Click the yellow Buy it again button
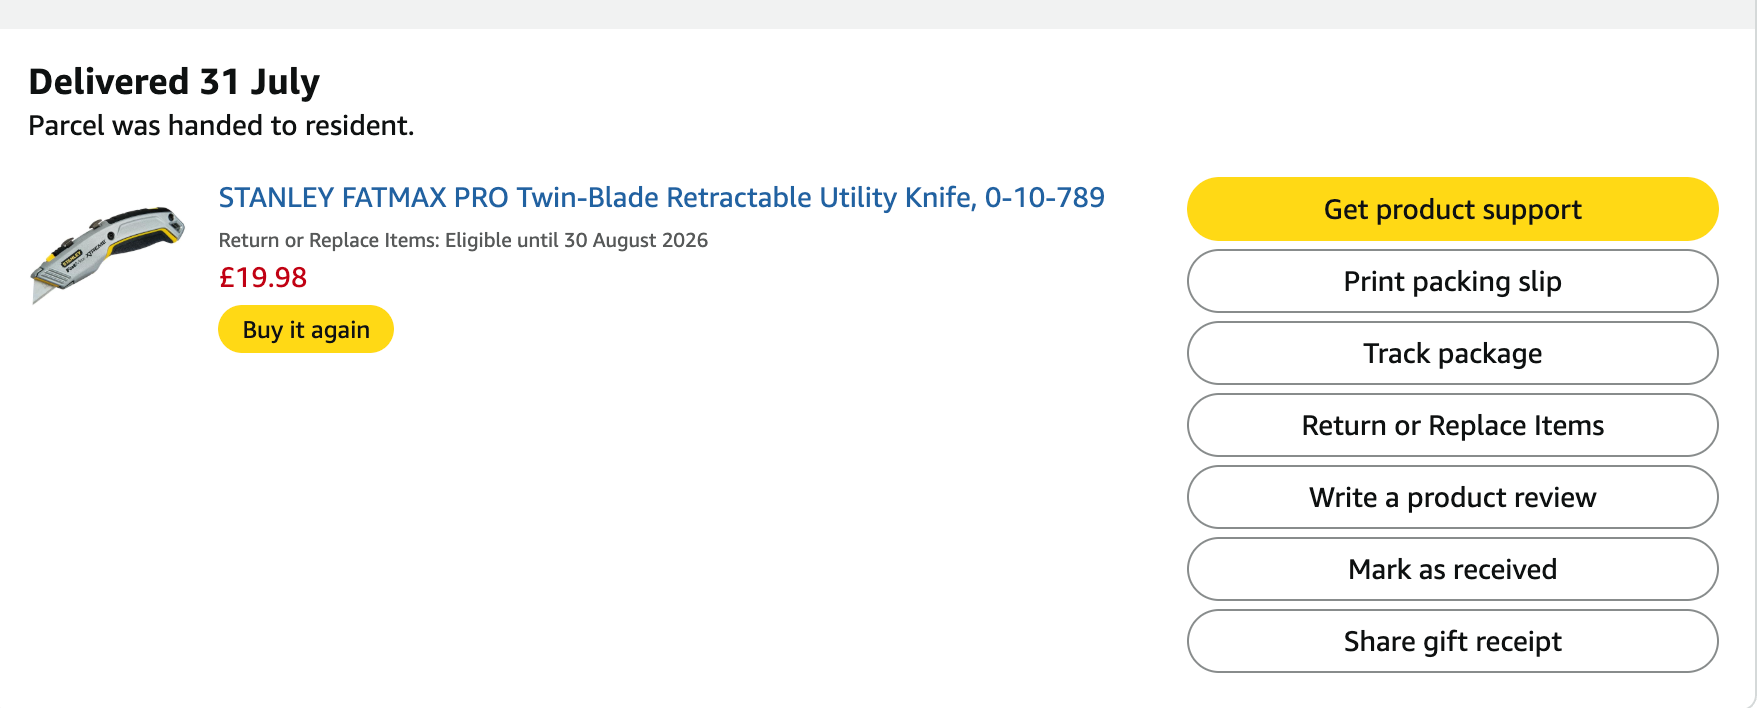Screen dimensions: 1758x708 click(306, 329)
